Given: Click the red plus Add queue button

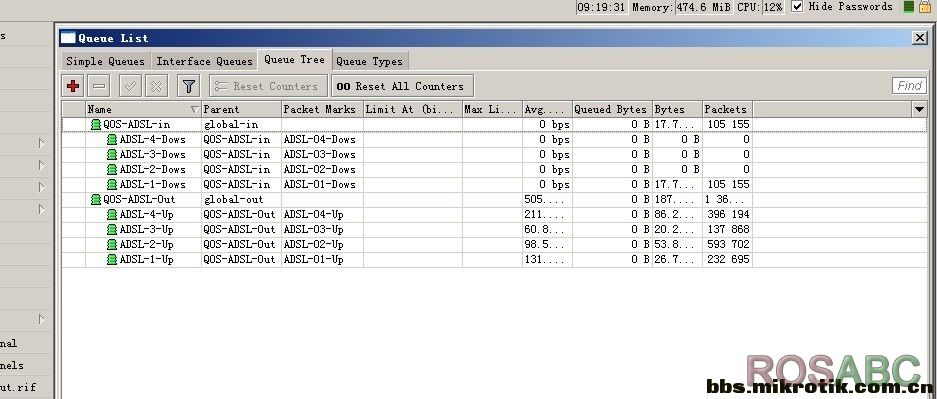Looking at the screenshot, I should tap(73, 86).
